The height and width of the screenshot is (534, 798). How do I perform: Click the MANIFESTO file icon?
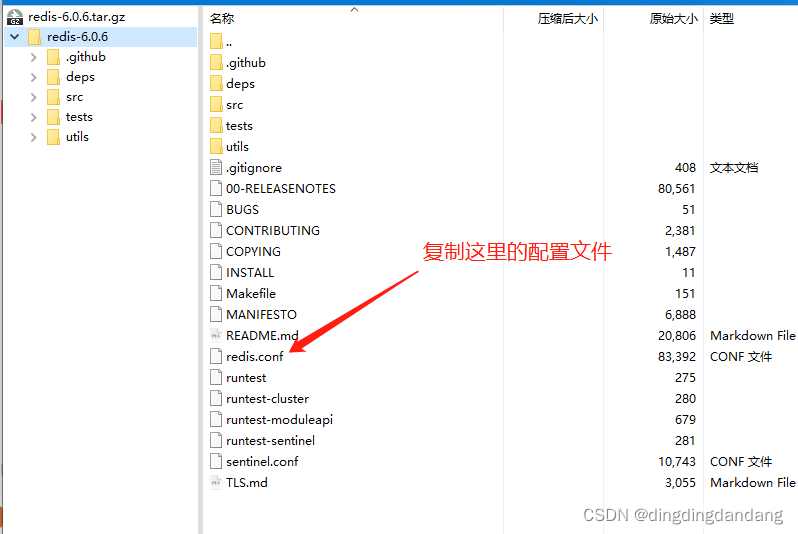216,315
